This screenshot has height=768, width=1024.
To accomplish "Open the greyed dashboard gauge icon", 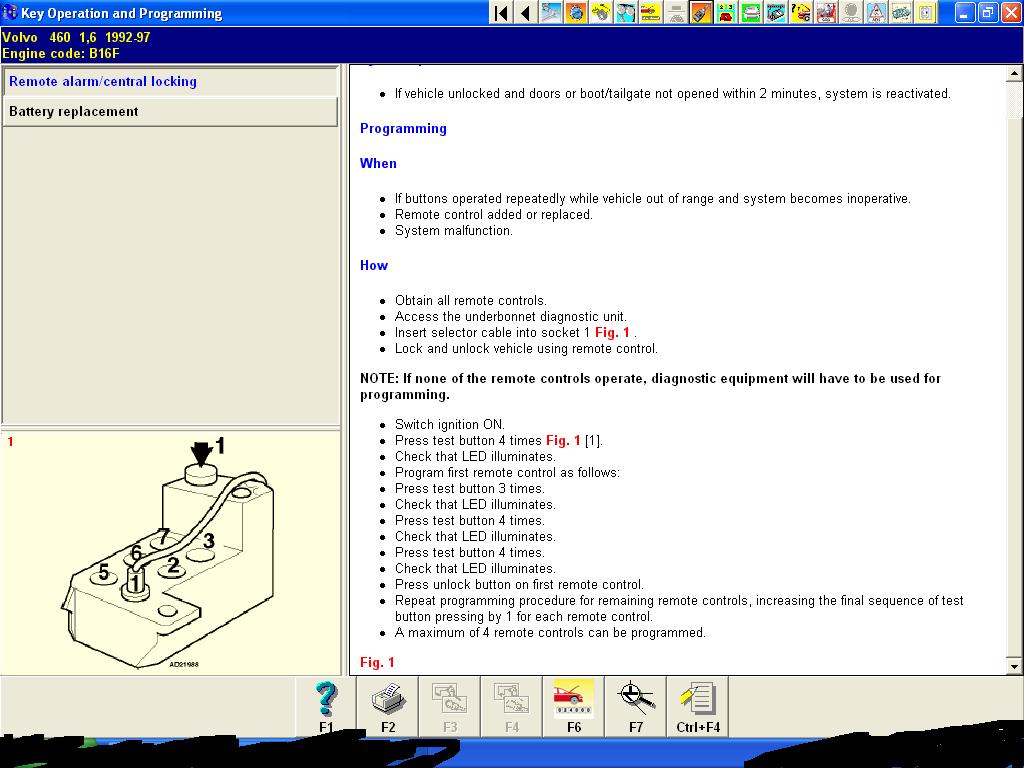I will point(676,12).
